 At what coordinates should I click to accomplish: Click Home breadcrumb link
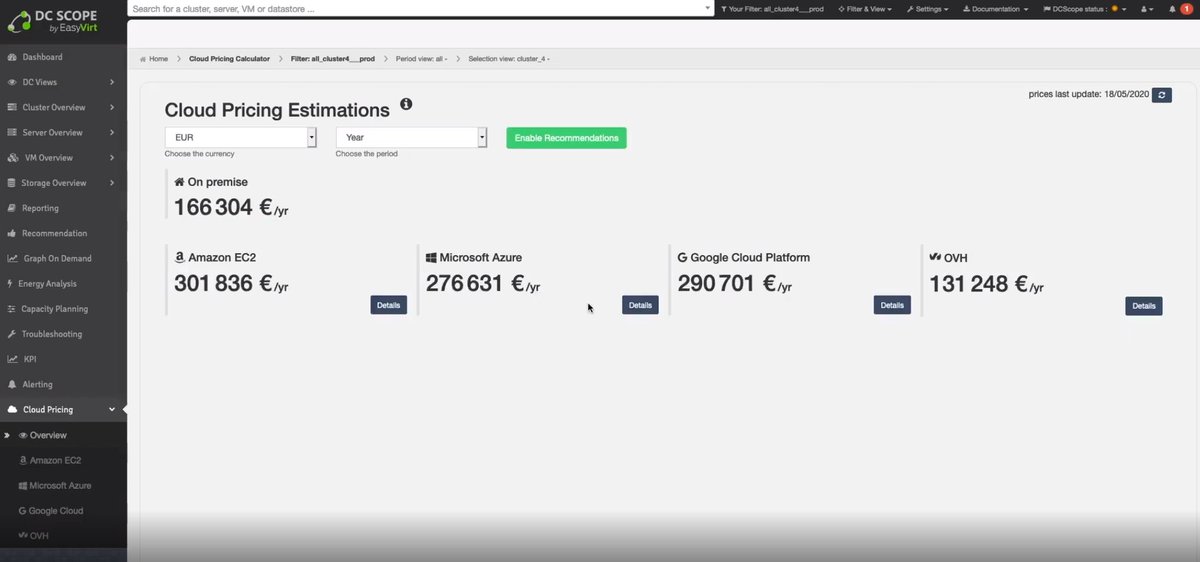(159, 59)
